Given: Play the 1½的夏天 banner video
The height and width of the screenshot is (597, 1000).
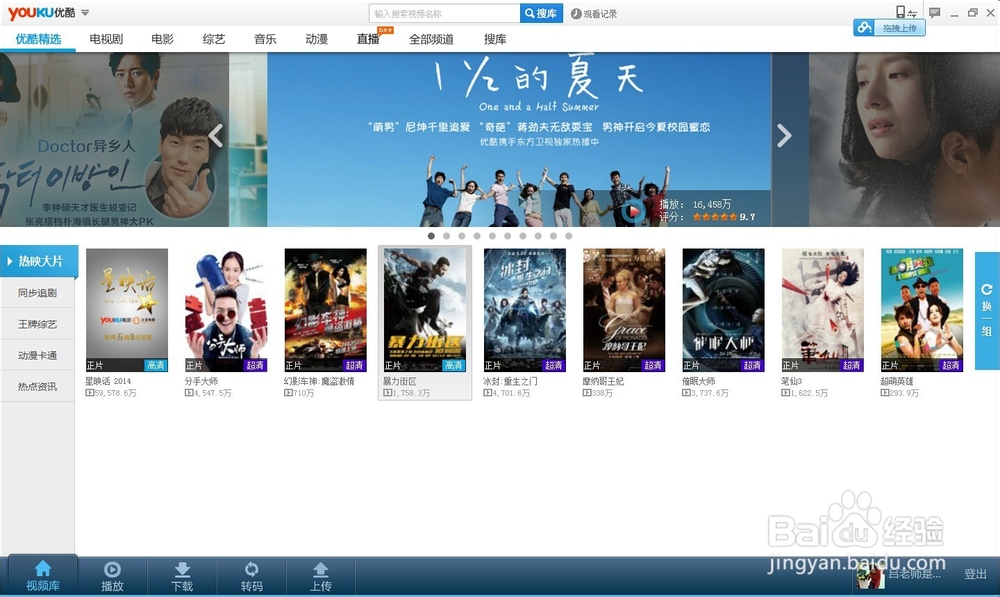Looking at the screenshot, I should pyautogui.click(x=633, y=210).
